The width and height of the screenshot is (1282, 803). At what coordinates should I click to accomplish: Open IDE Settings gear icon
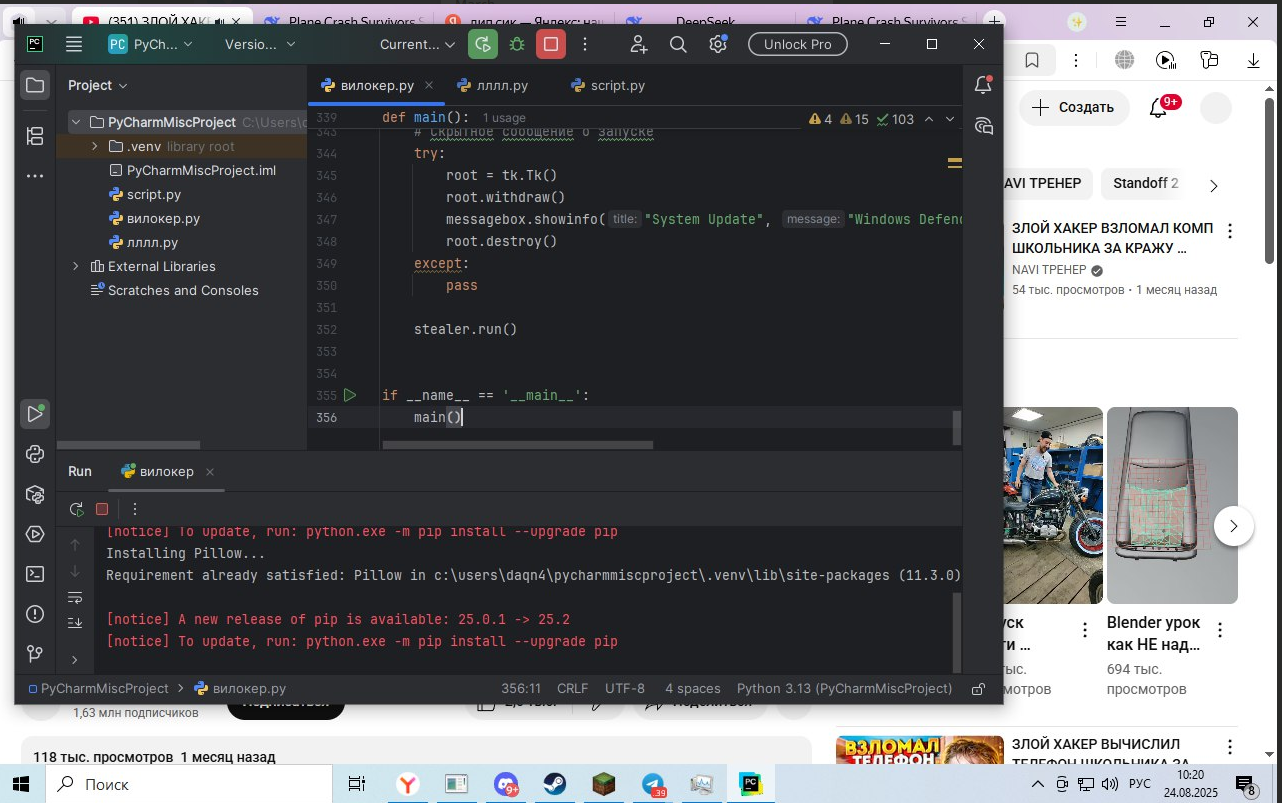pyautogui.click(x=718, y=44)
